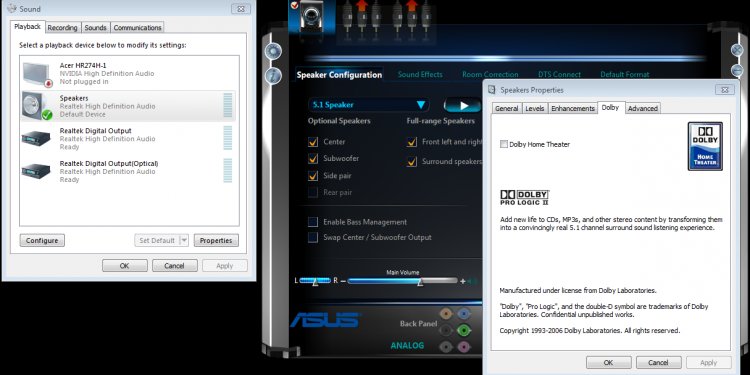Click the Realtek Digital Output(Optical) level meter
The image size is (750, 375).
(x=228, y=171)
